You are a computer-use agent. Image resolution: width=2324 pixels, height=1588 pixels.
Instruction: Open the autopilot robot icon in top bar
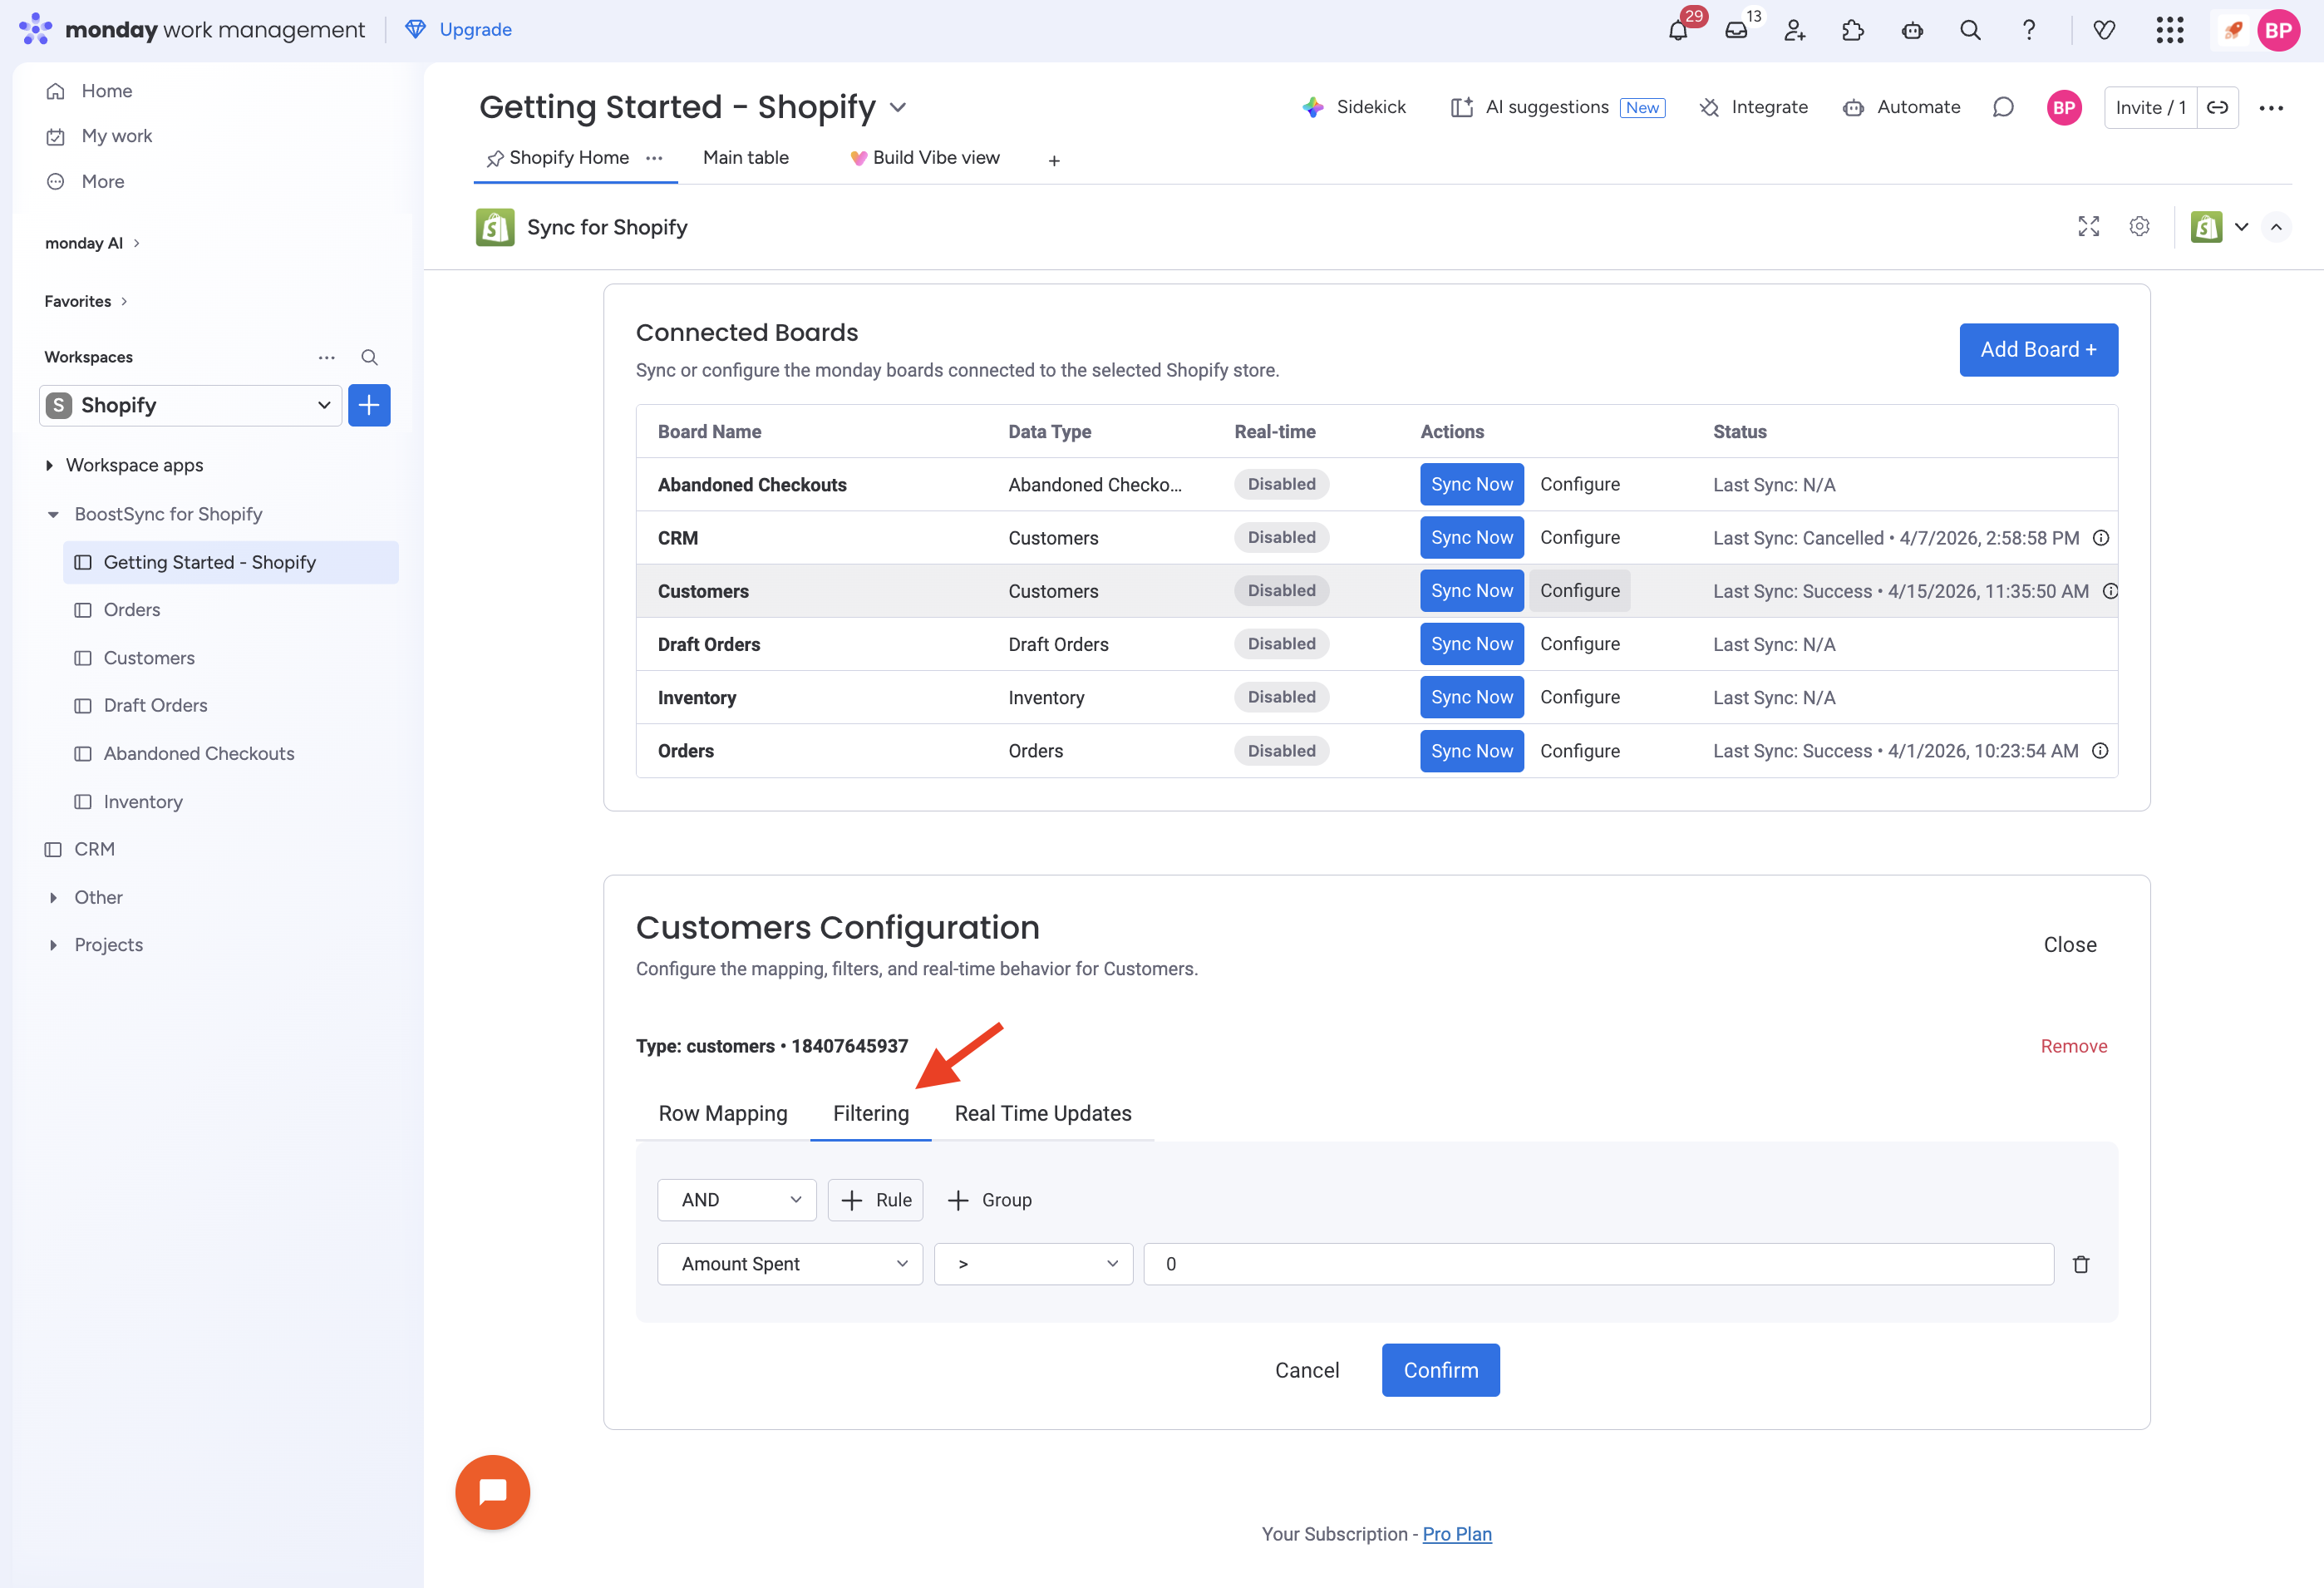point(1912,30)
